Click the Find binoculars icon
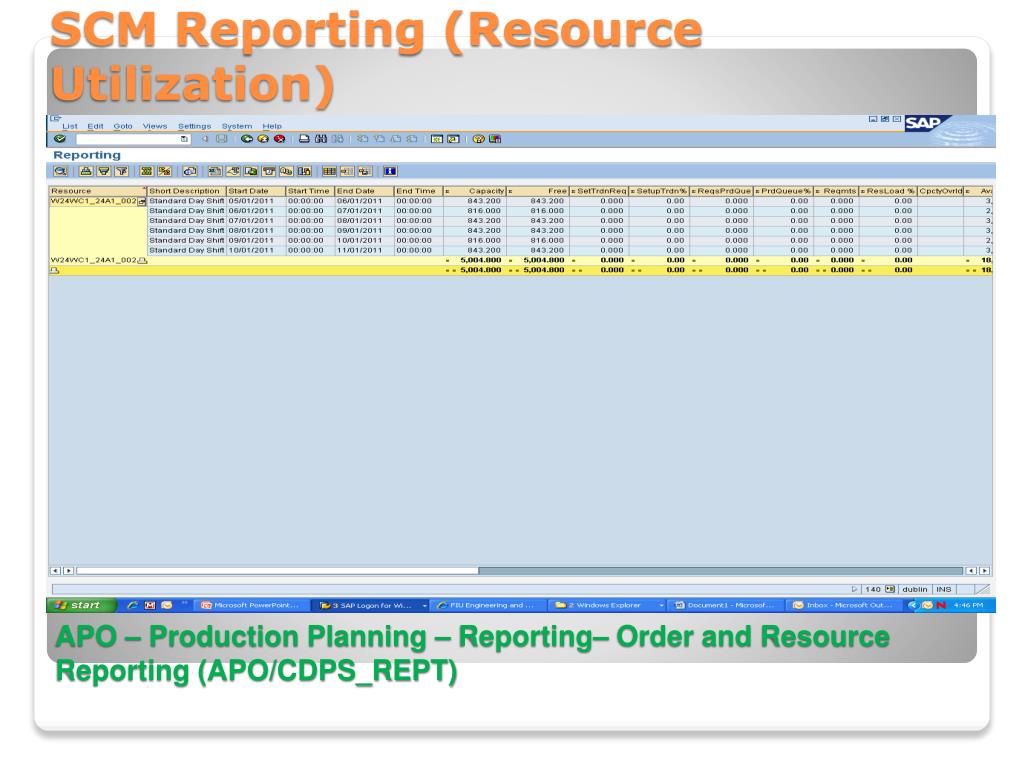Screen dimensions: 1024x768 pos(321,139)
